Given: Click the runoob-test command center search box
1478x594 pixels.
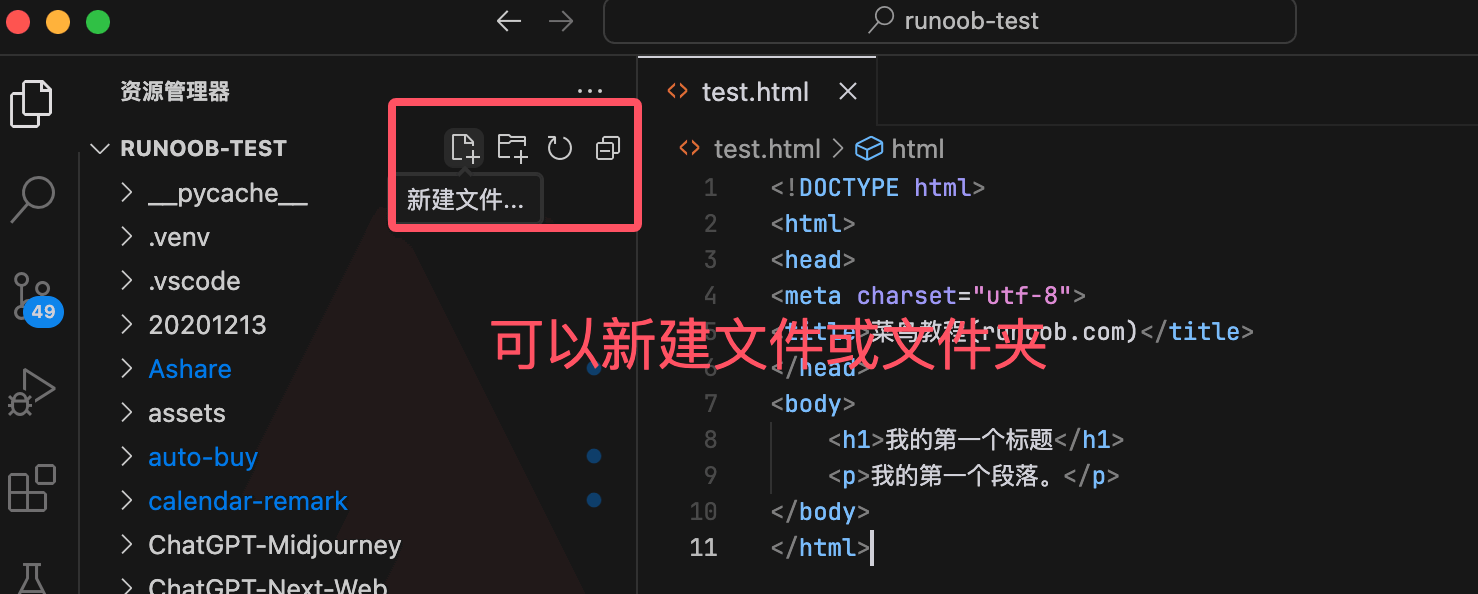Looking at the screenshot, I should (950, 21).
